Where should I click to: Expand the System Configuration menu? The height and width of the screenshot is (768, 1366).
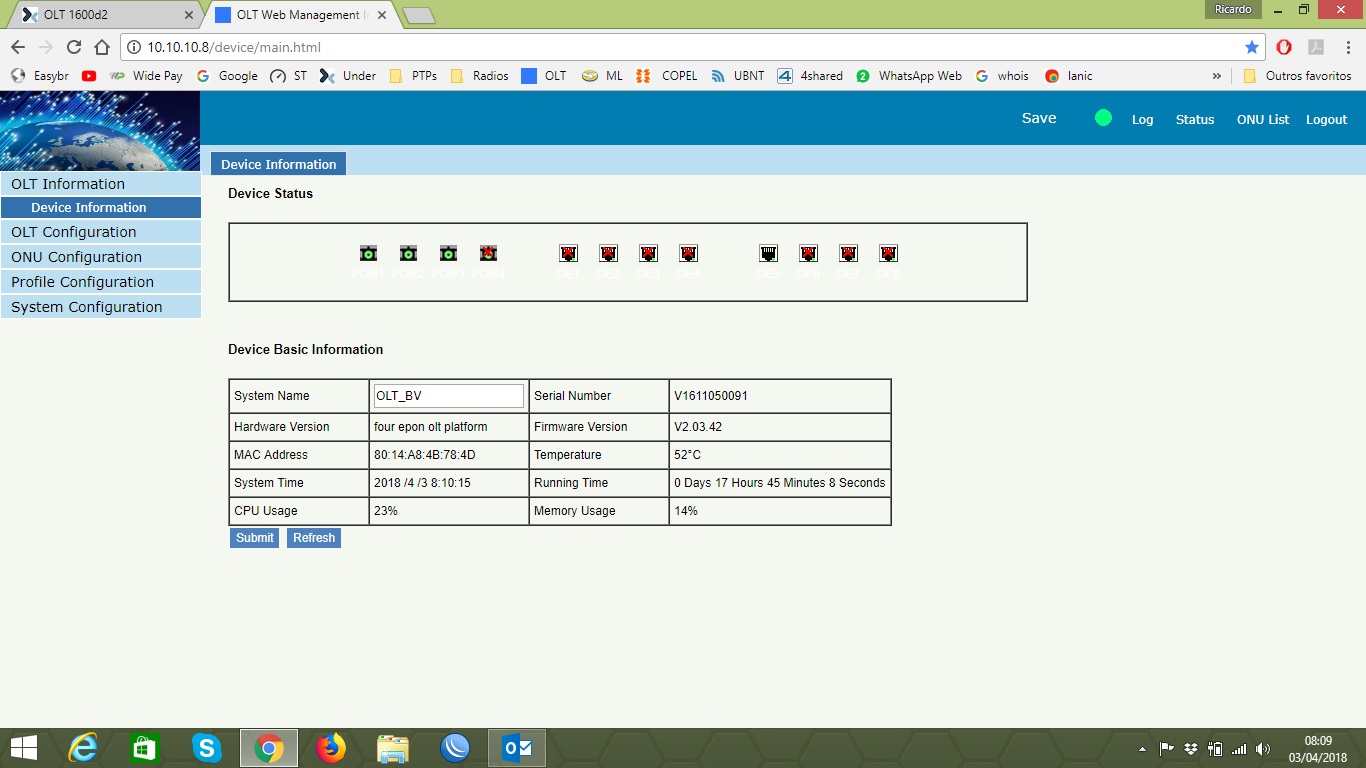tap(100, 307)
